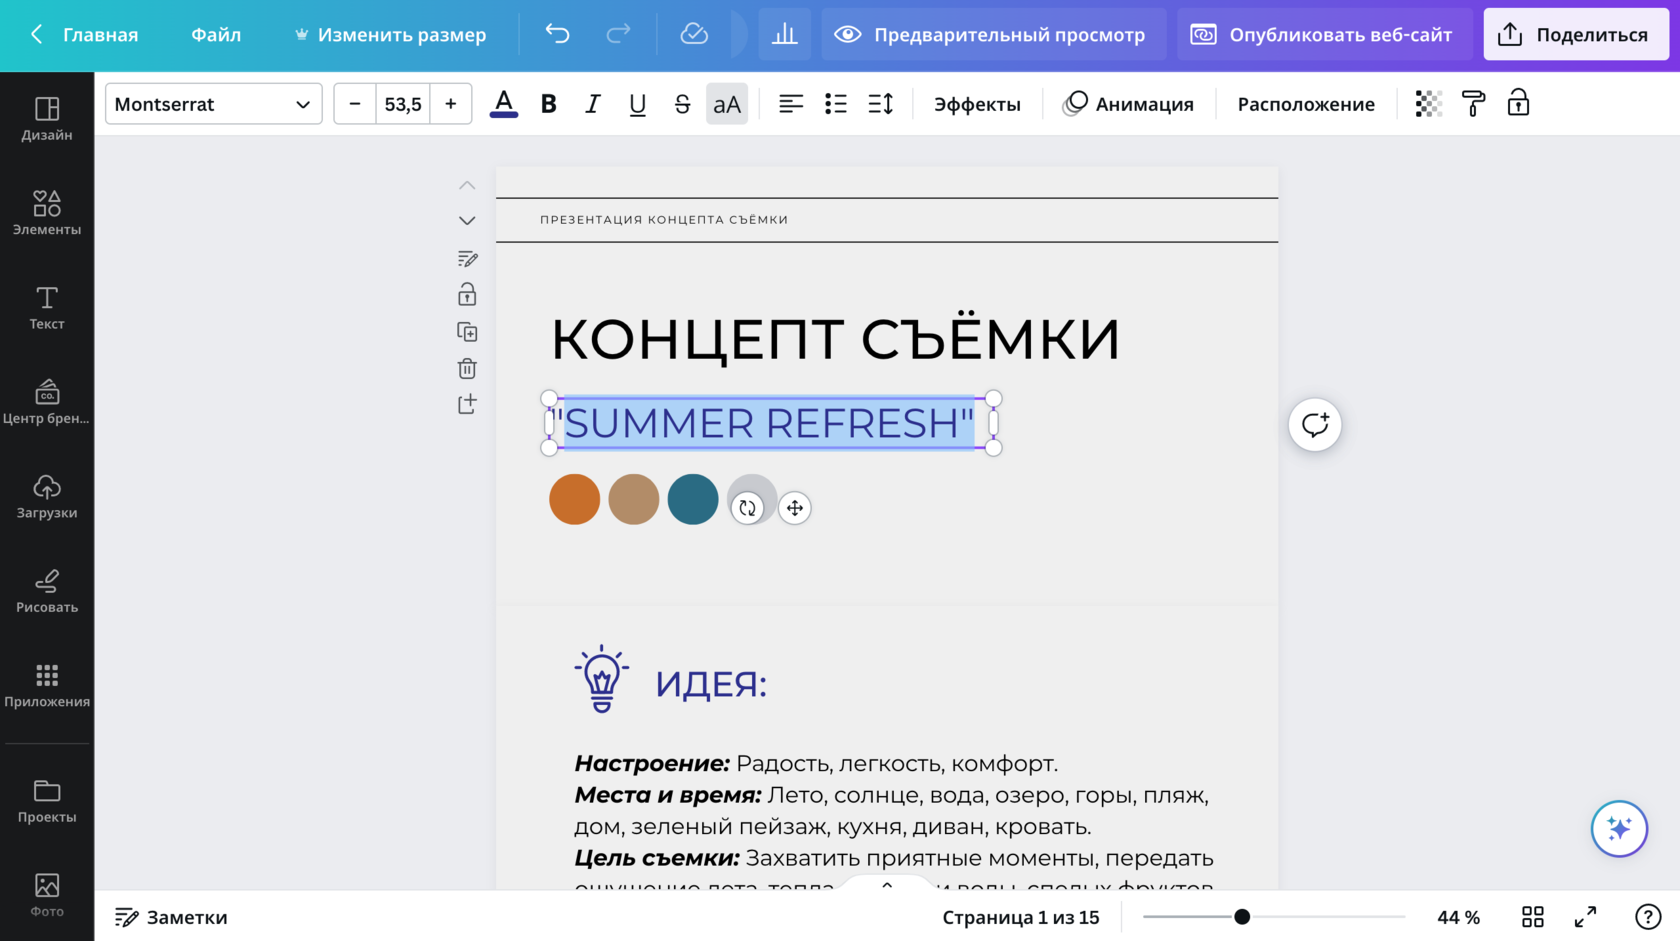Lock the page using padlock icon
The height and width of the screenshot is (941, 1680).
pyautogui.click(x=467, y=295)
